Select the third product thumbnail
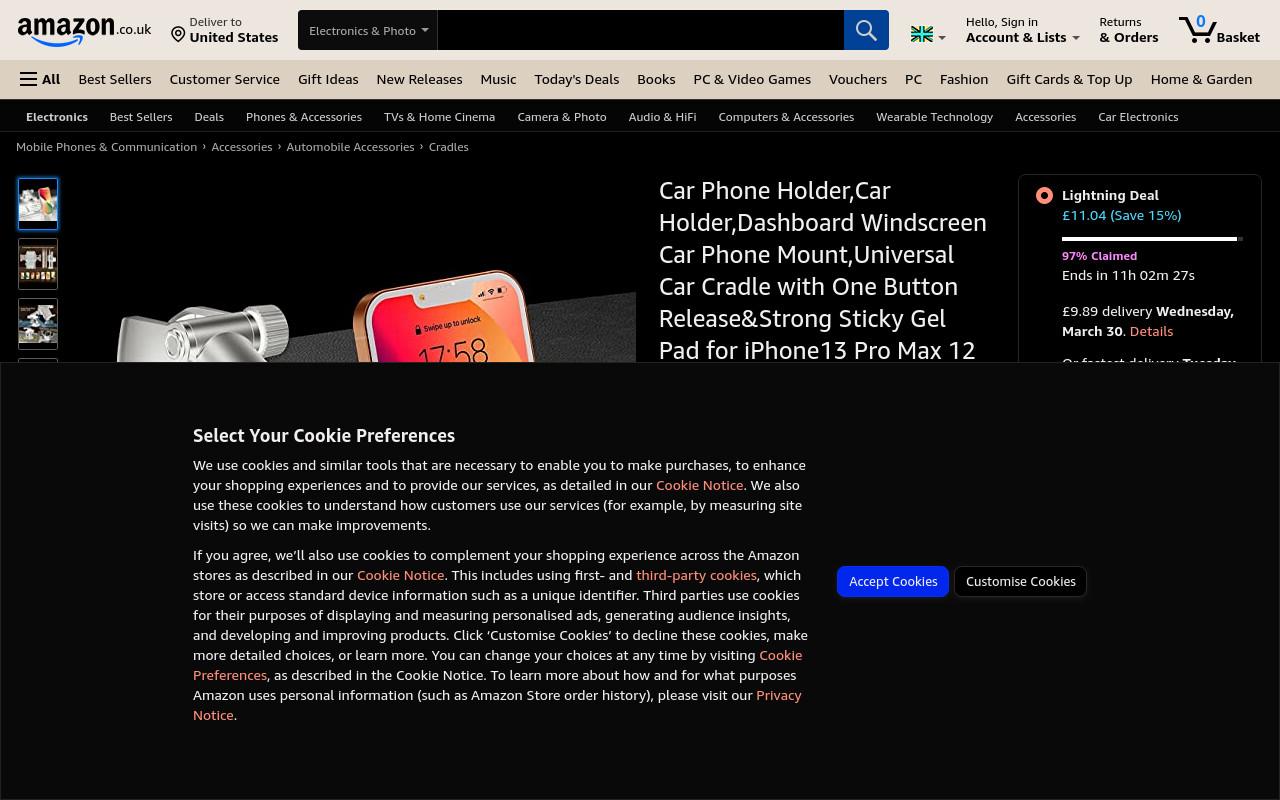This screenshot has width=1280, height=800. tap(38, 324)
